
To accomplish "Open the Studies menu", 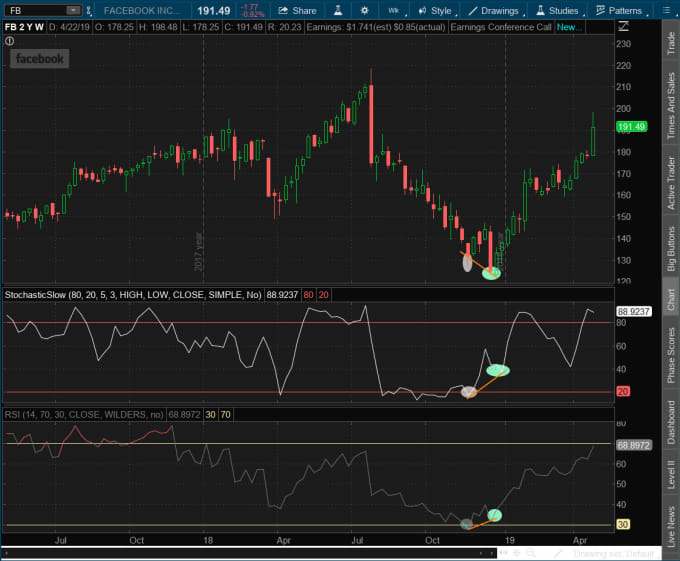I will (559, 11).
